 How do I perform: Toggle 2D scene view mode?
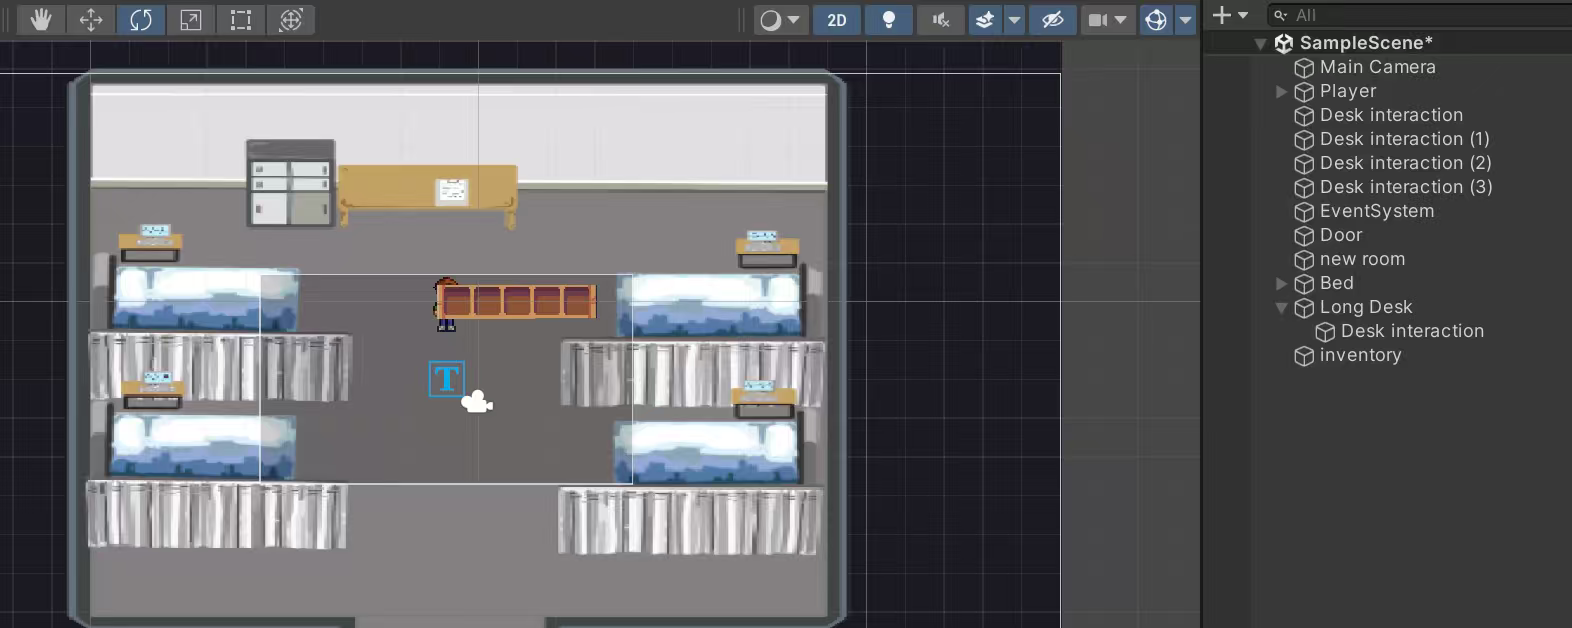pyautogui.click(x=837, y=20)
